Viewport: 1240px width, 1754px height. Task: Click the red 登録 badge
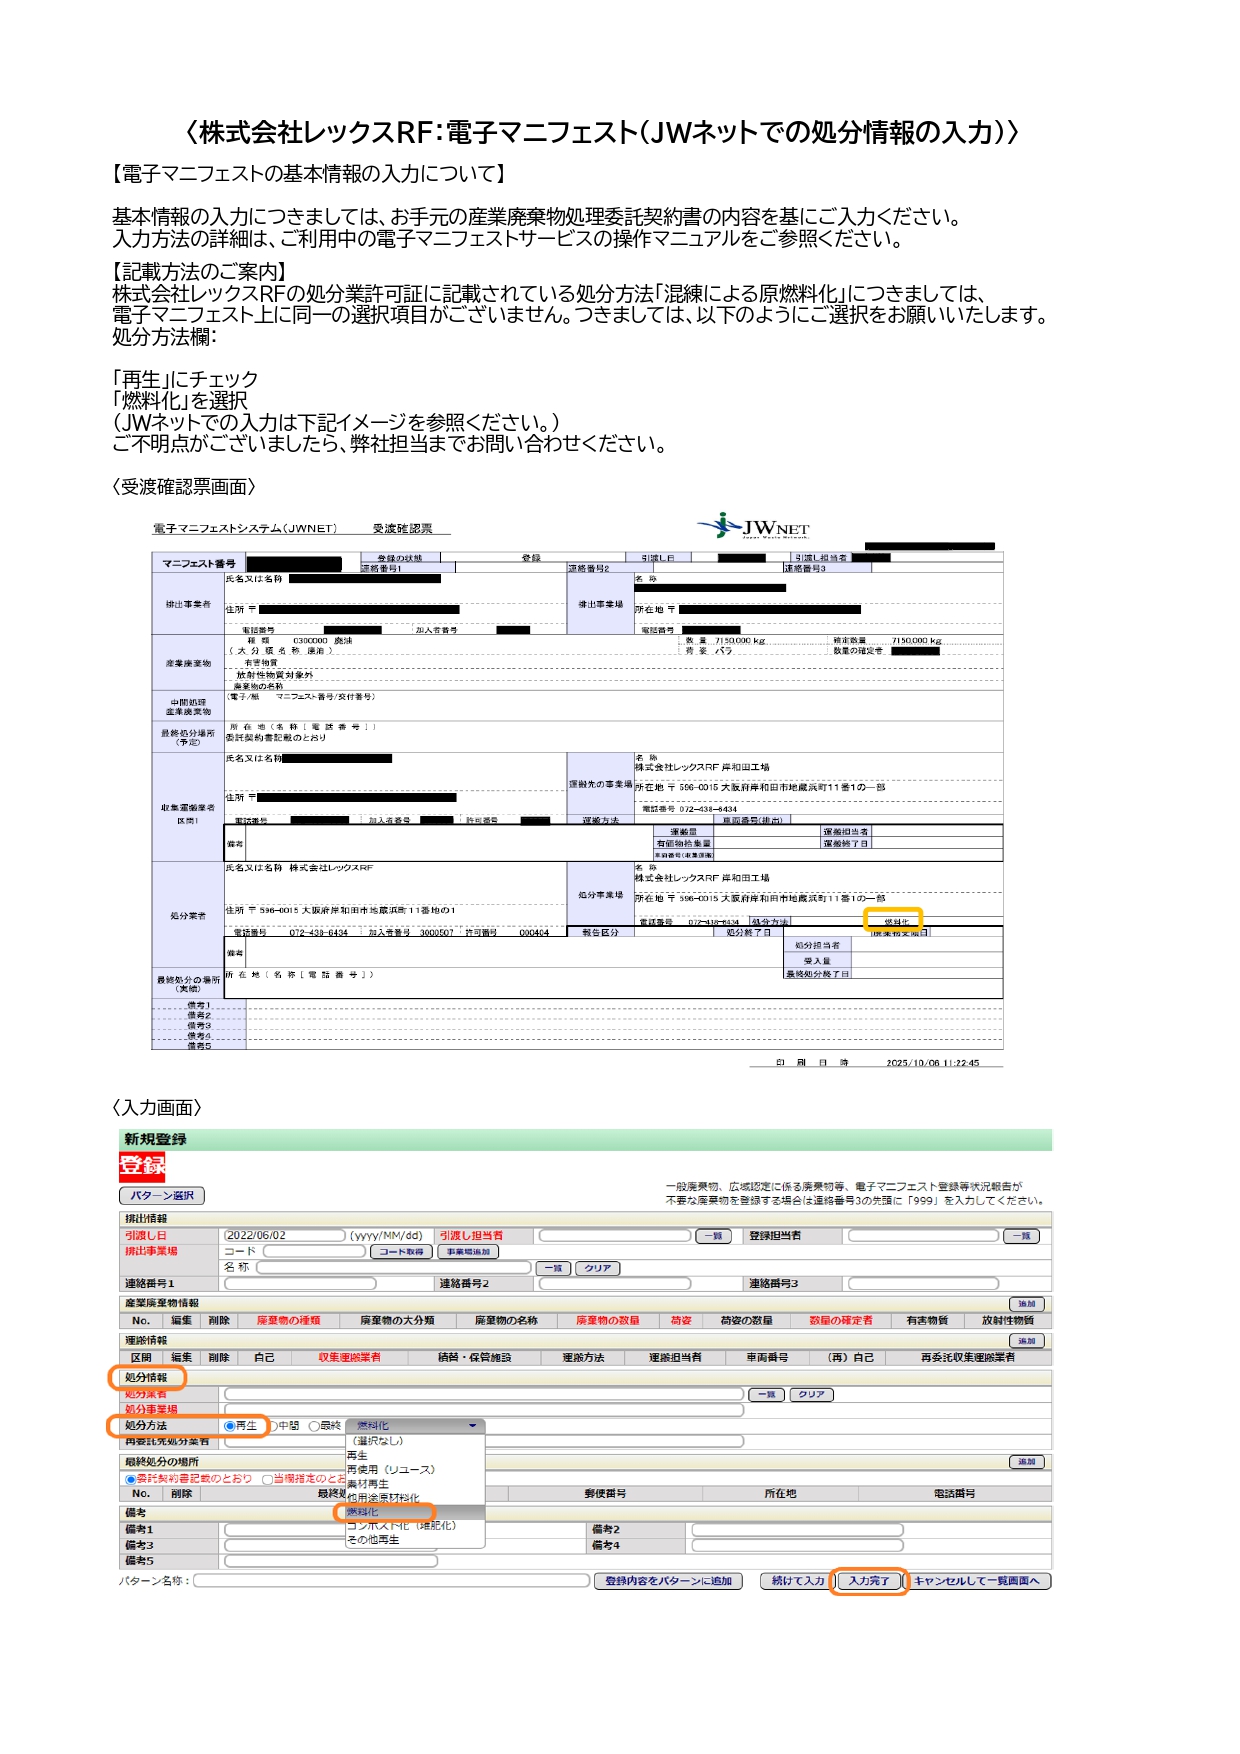click(142, 1165)
